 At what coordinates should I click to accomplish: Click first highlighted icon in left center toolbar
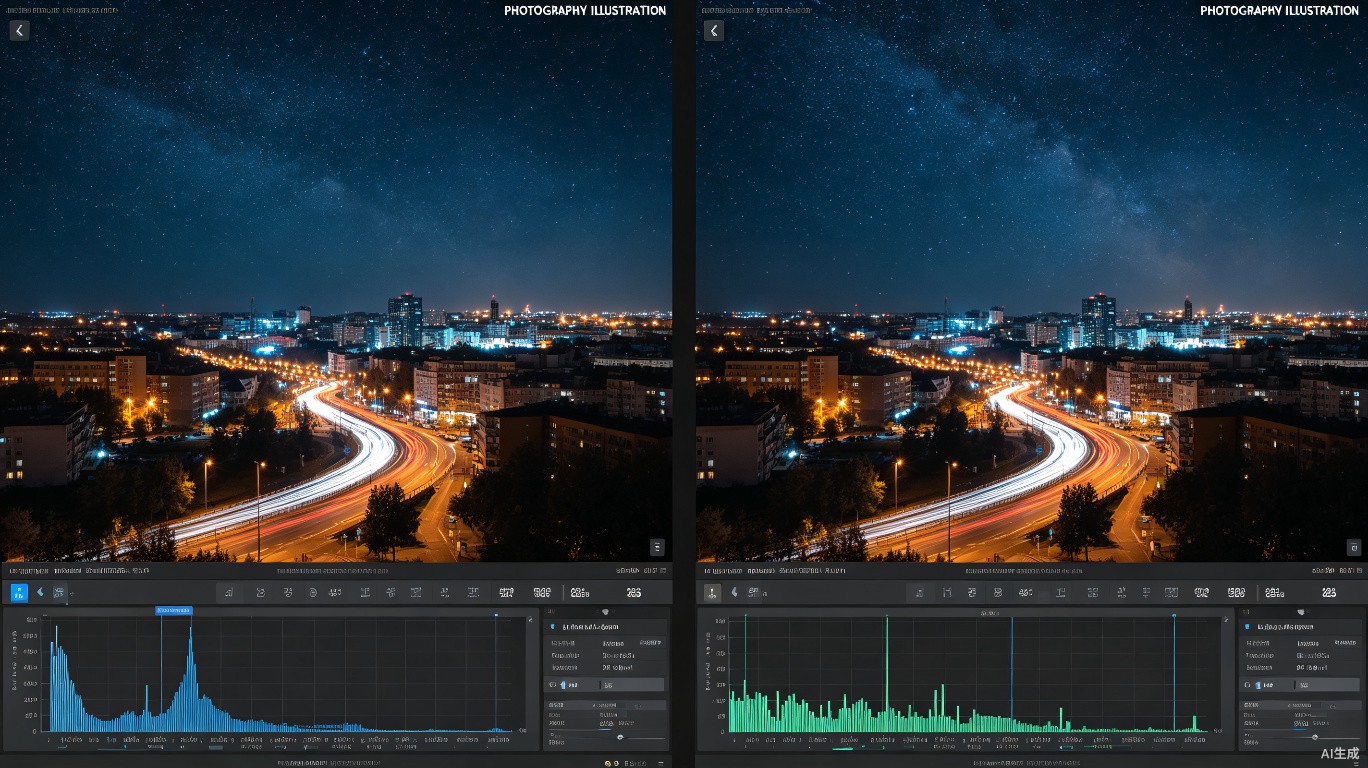click(229, 593)
